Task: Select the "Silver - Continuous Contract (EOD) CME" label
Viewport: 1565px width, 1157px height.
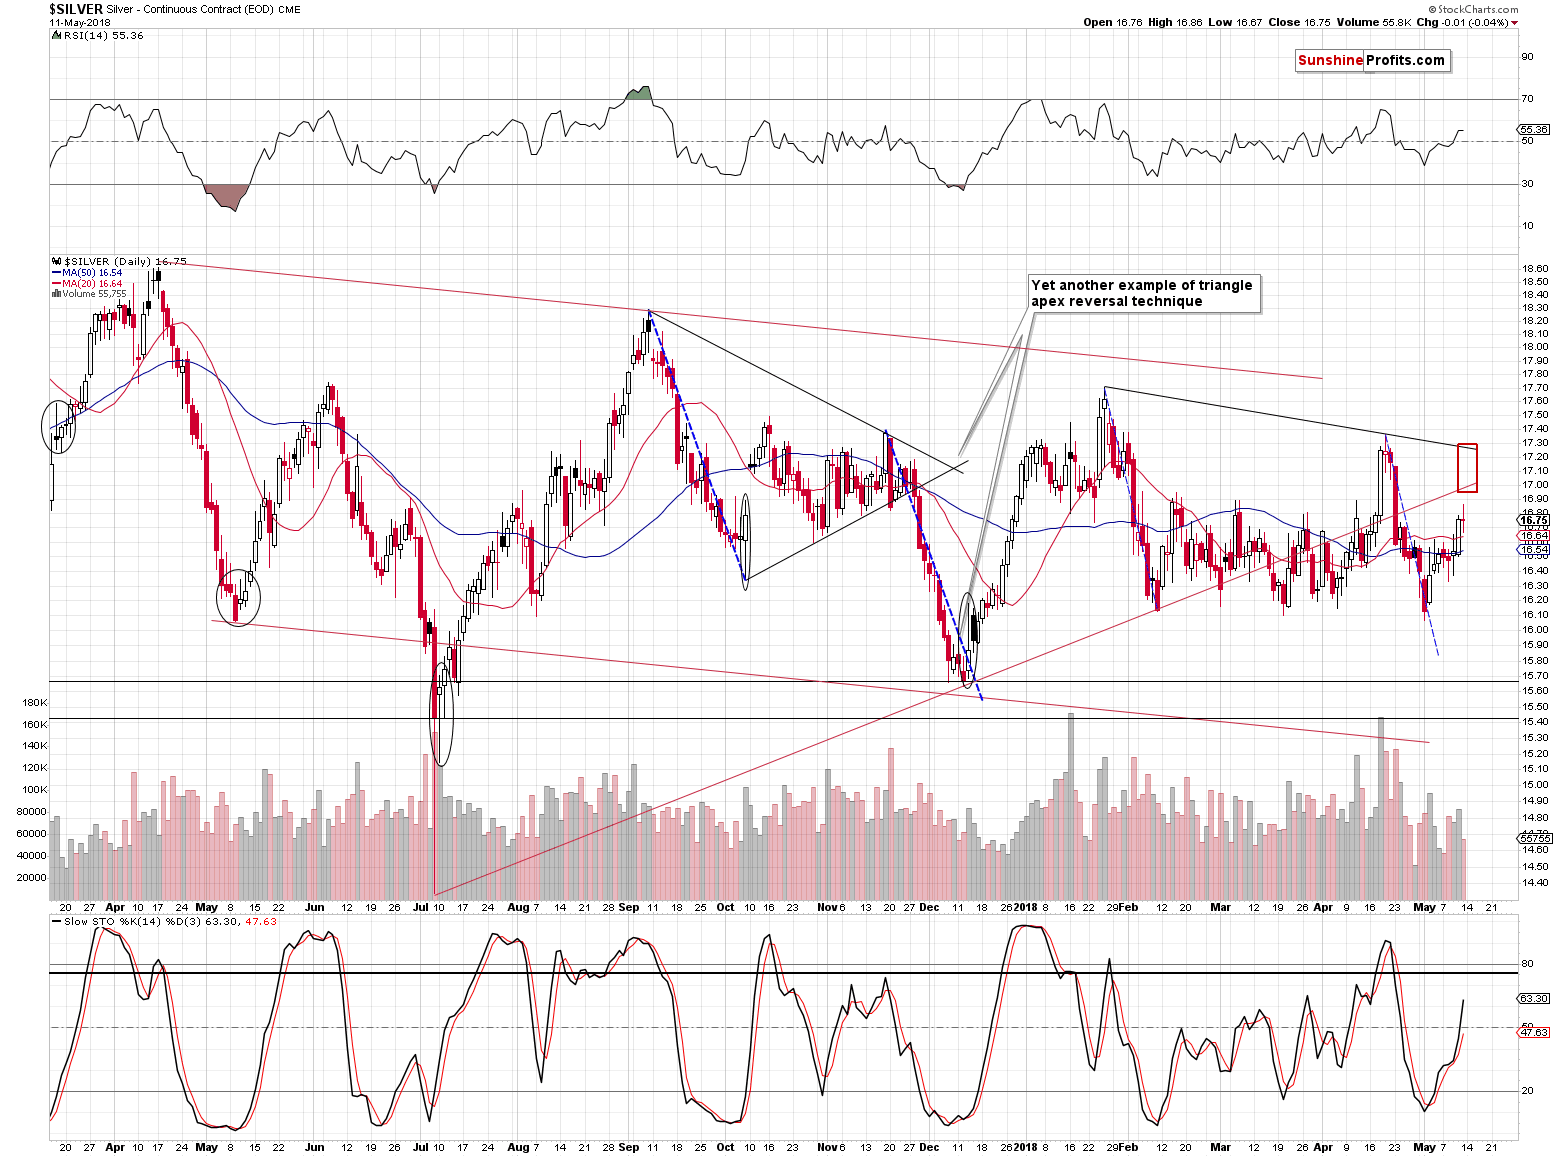Action: tap(202, 9)
